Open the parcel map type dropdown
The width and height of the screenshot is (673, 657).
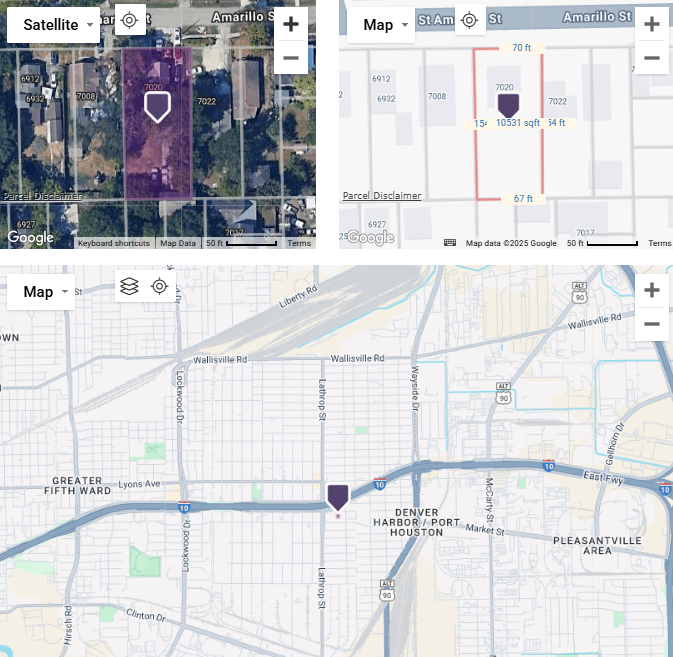[381, 25]
